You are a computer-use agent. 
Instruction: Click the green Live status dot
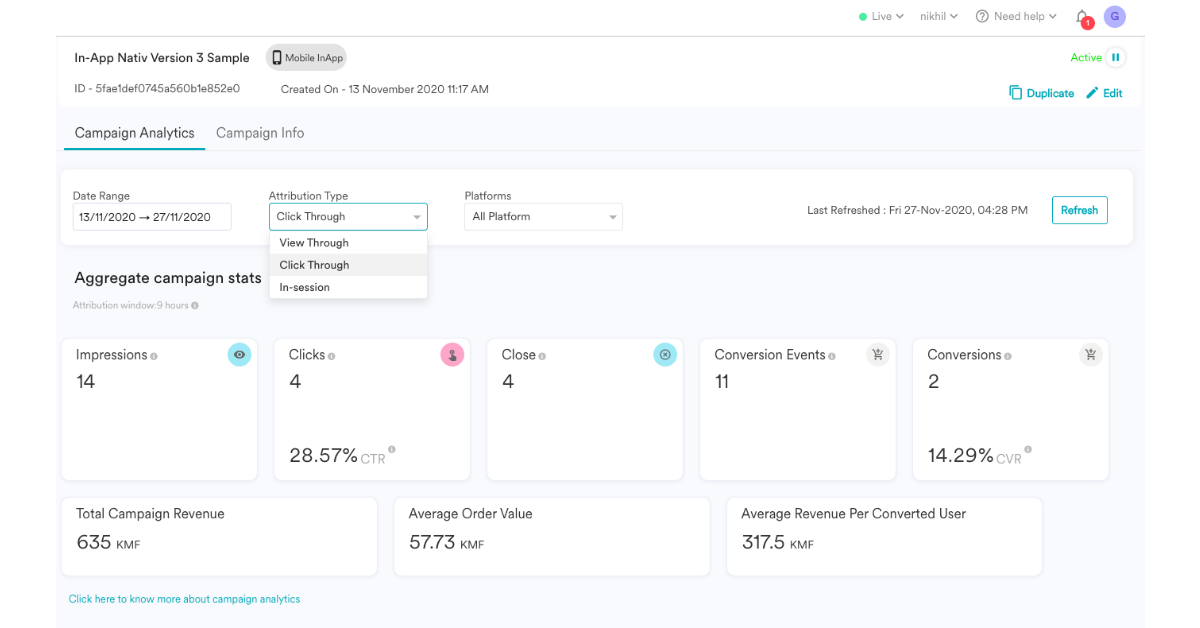pyautogui.click(x=863, y=17)
